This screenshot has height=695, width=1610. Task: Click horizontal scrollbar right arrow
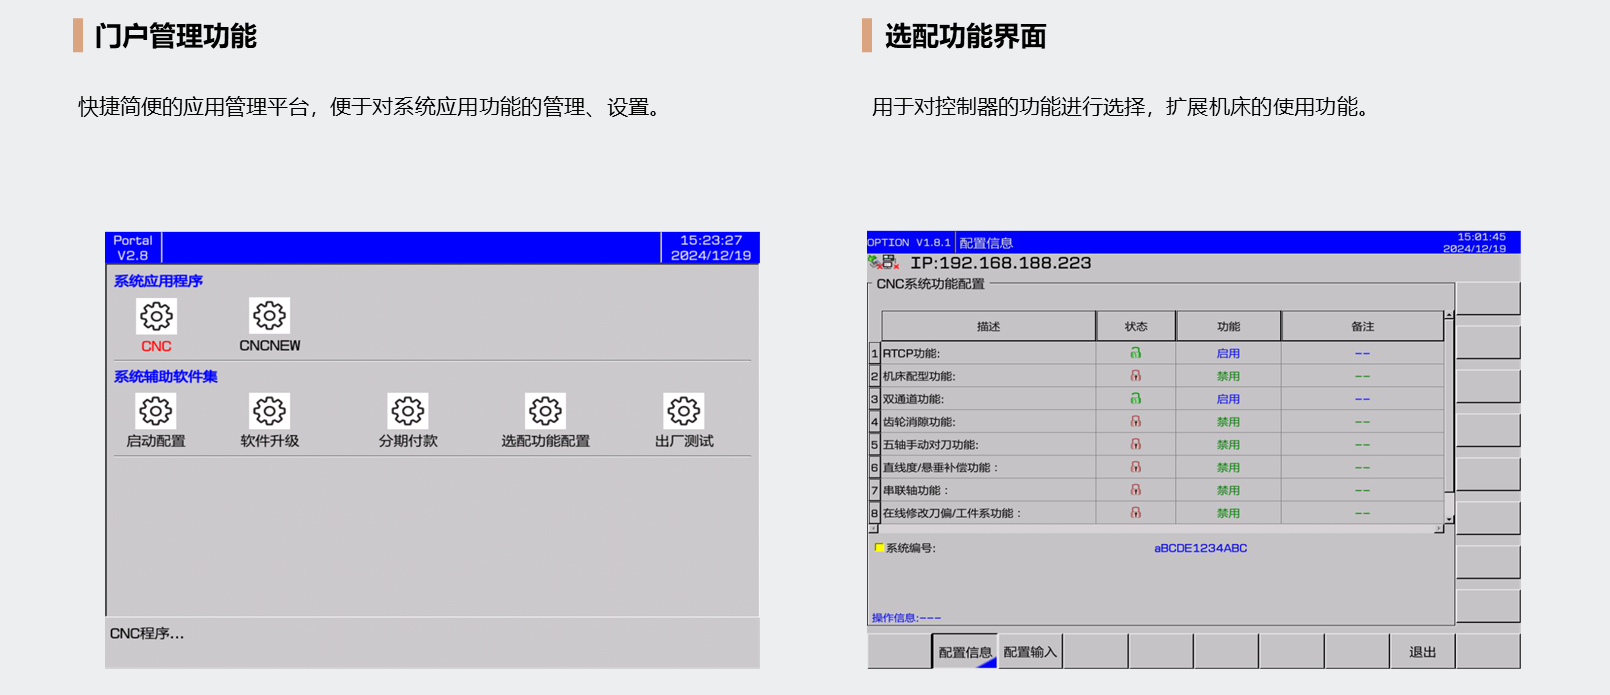point(1439,529)
